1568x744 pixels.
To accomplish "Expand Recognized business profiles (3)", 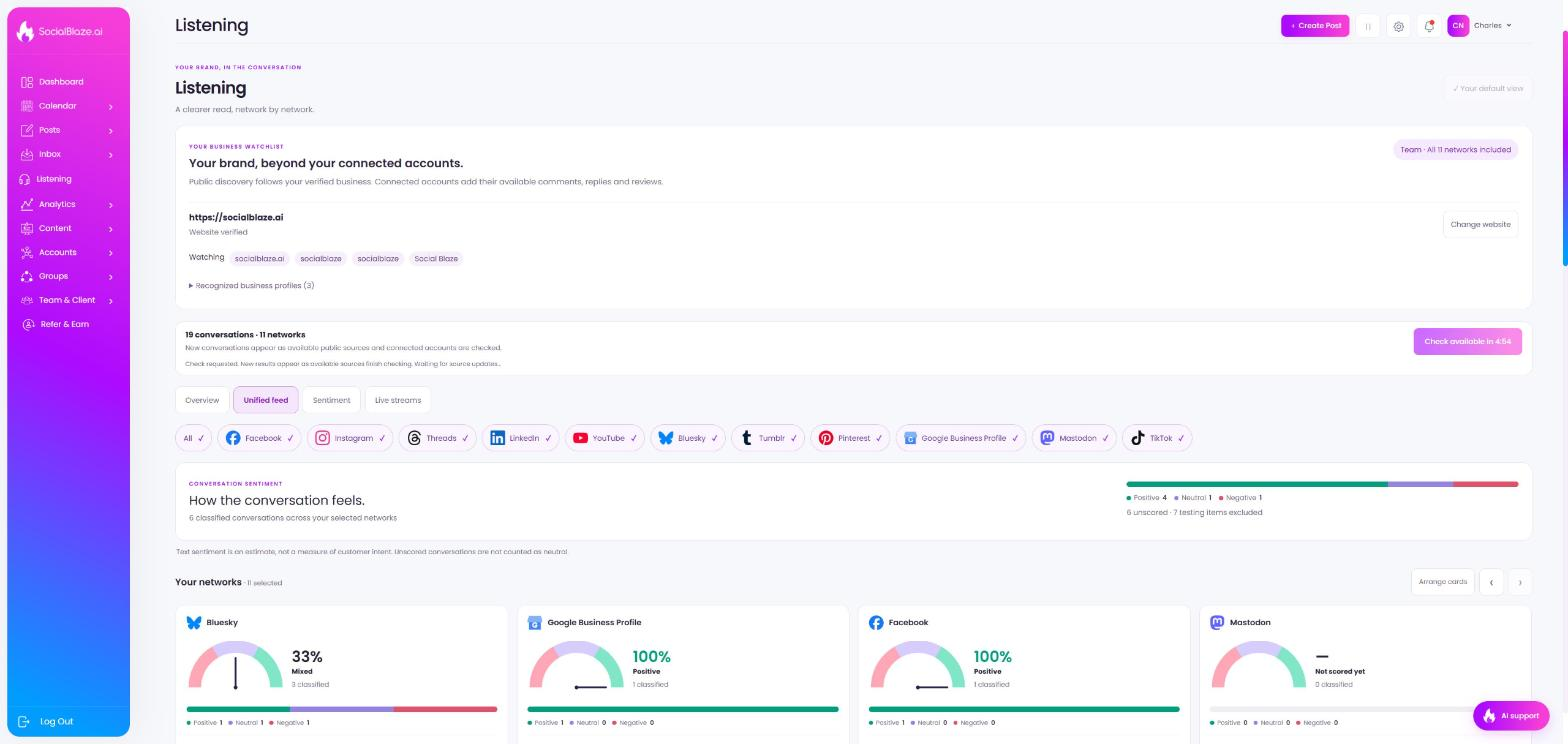I will (x=252, y=286).
